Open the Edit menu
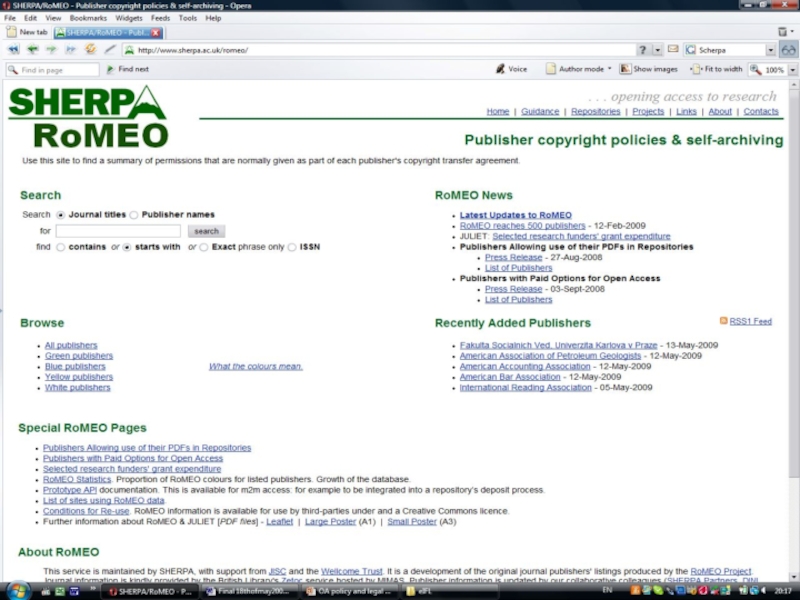Screen dimensions: 800x600 30,18
